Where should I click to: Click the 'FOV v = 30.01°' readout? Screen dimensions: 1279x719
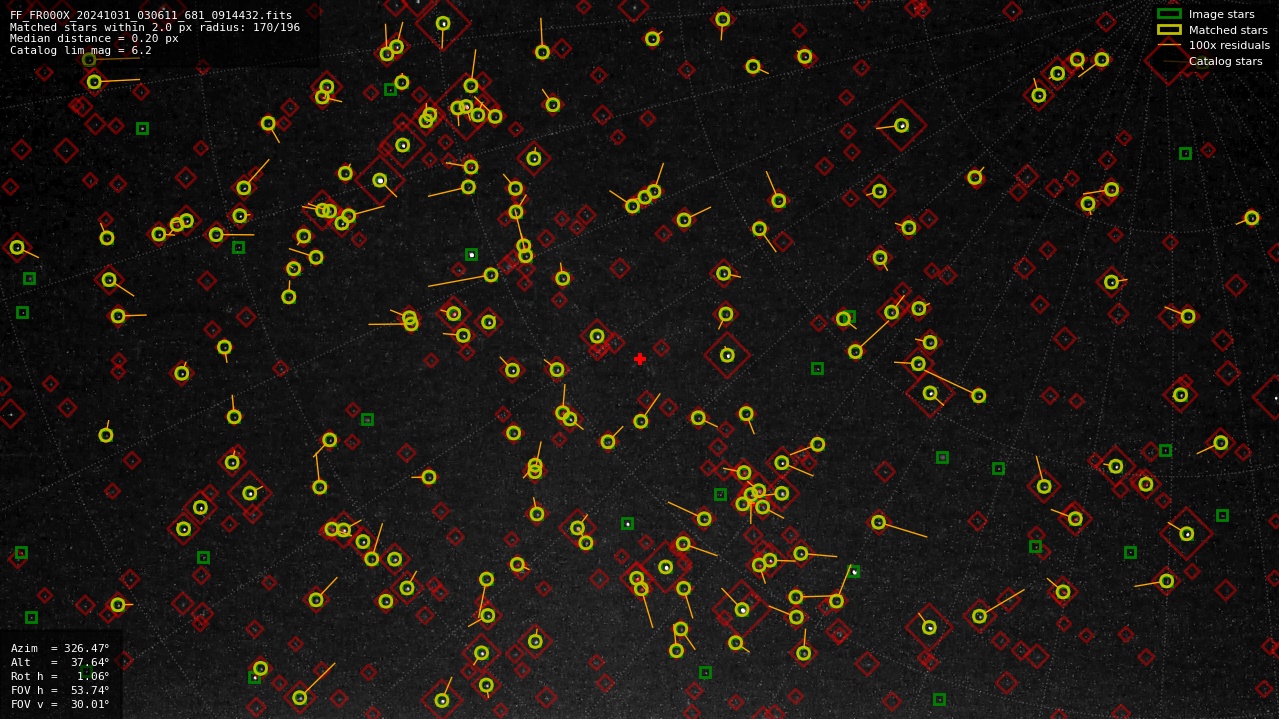pyautogui.click(x=60, y=704)
